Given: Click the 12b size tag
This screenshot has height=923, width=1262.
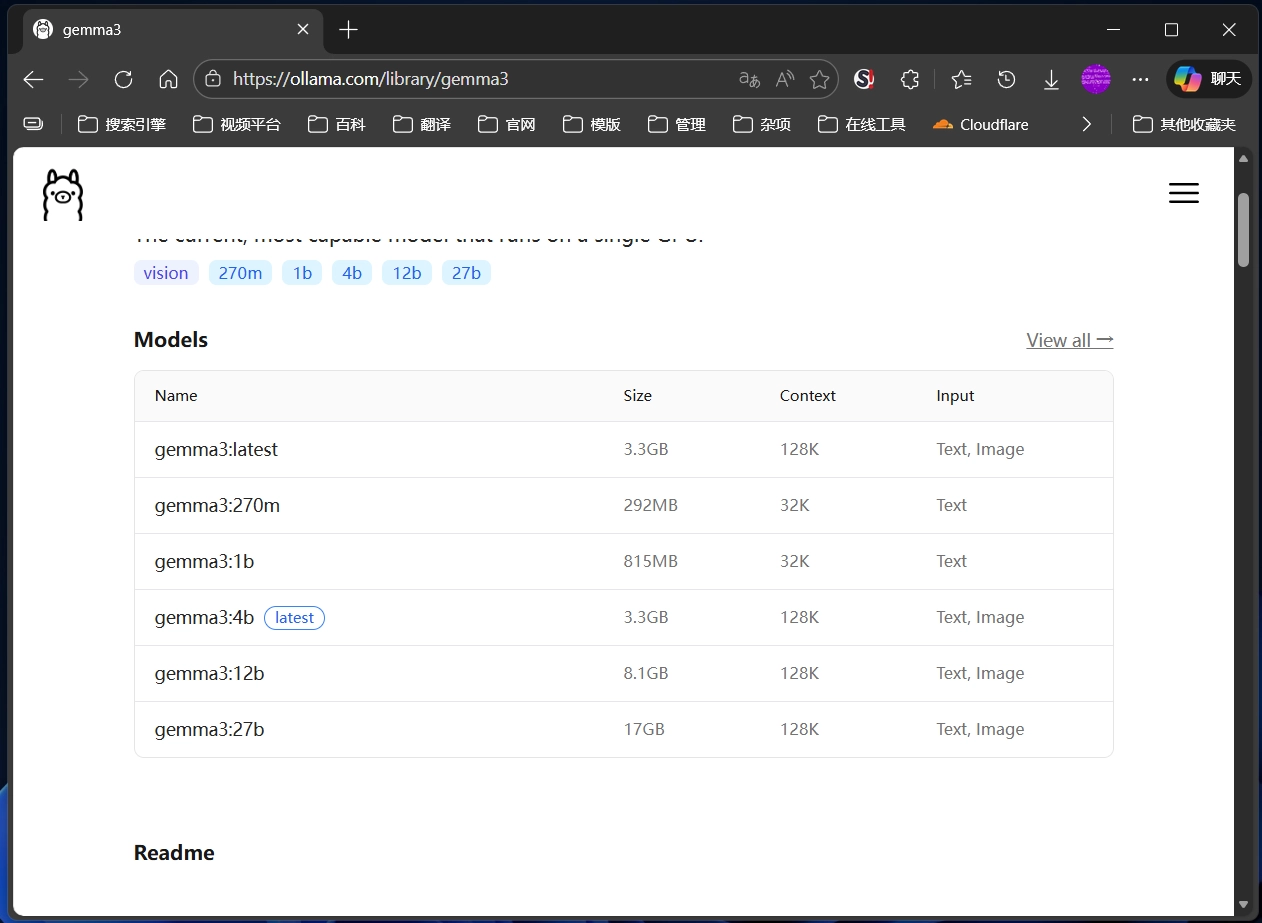Looking at the screenshot, I should (x=407, y=273).
